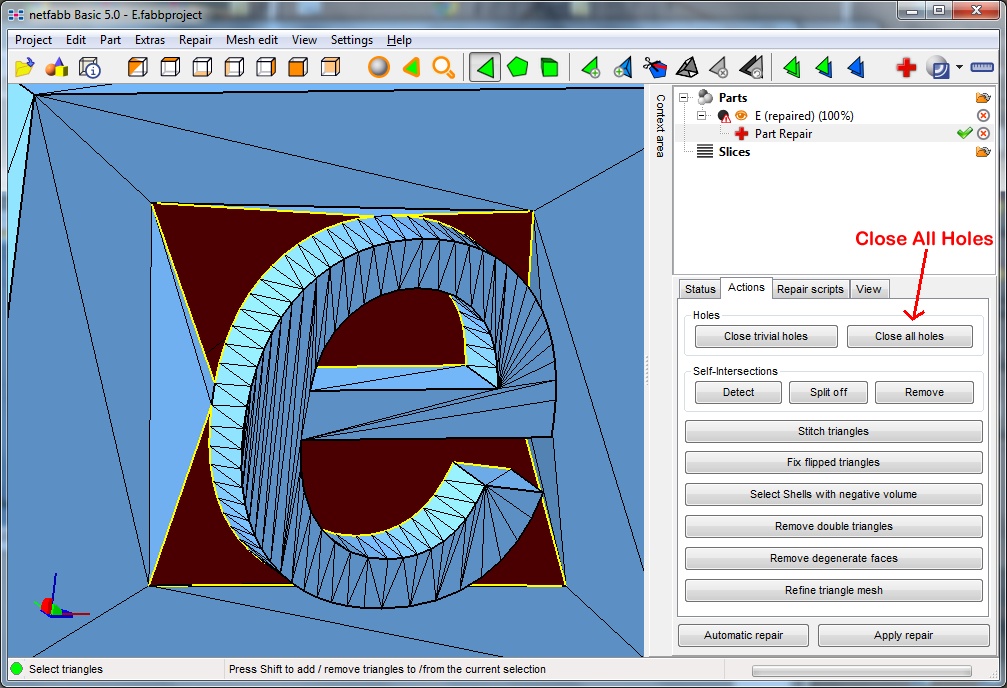This screenshot has height=688, width=1007.
Task: Click the folder icon in the Slices row
Action: pos(983,152)
